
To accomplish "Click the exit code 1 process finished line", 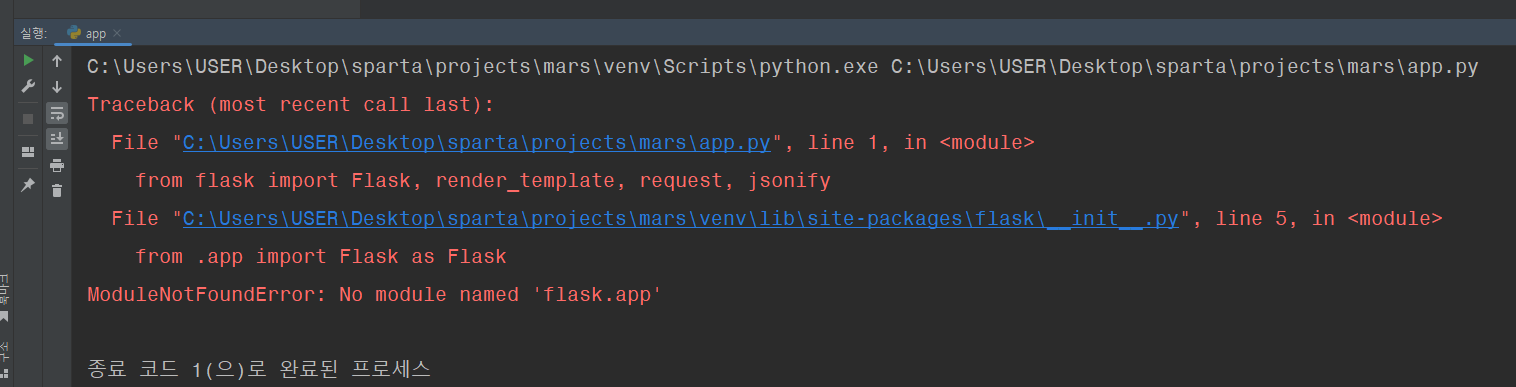I will pyautogui.click(x=259, y=369).
